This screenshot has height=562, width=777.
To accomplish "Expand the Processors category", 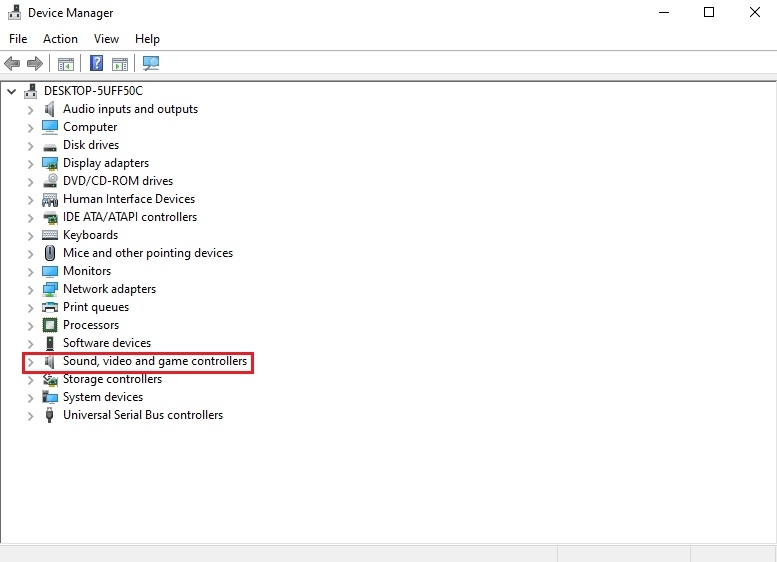I will click(x=31, y=326).
